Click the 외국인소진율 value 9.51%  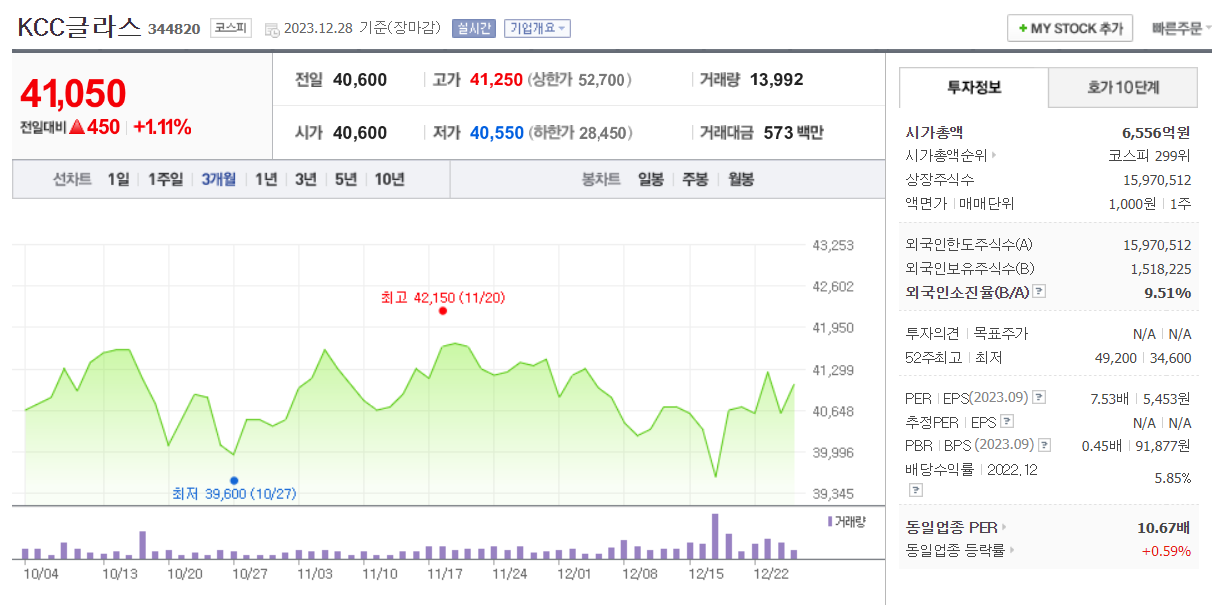[x=1167, y=292]
